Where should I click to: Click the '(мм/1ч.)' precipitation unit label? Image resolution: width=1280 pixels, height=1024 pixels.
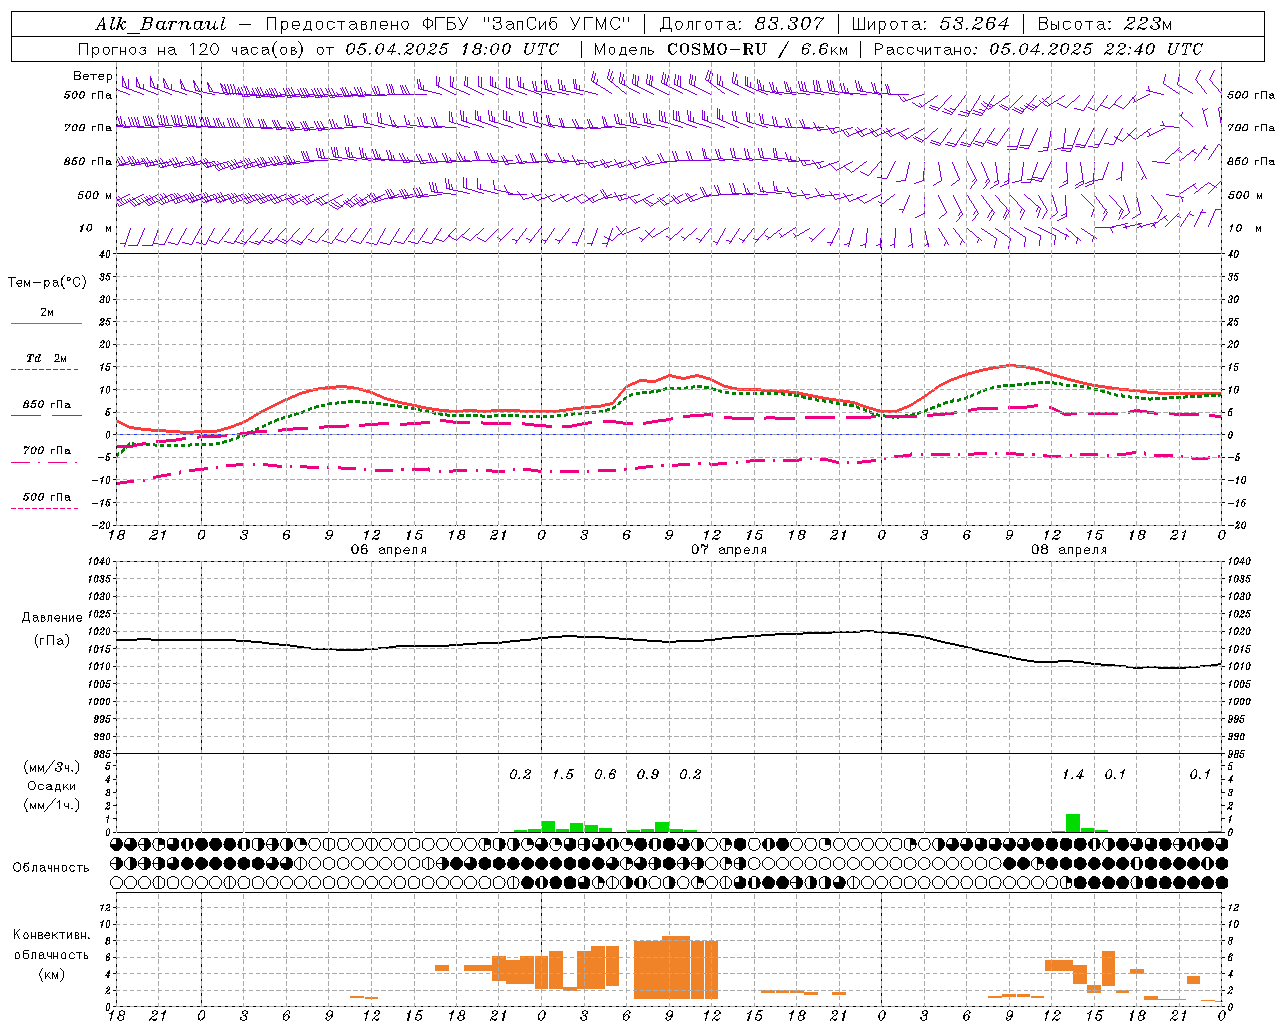pyautogui.click(x=52, y=805)
